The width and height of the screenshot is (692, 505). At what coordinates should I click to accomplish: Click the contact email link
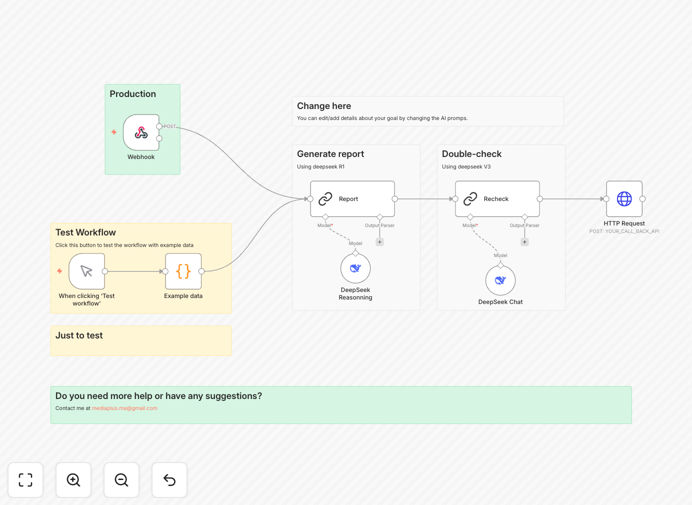[124, 408]
